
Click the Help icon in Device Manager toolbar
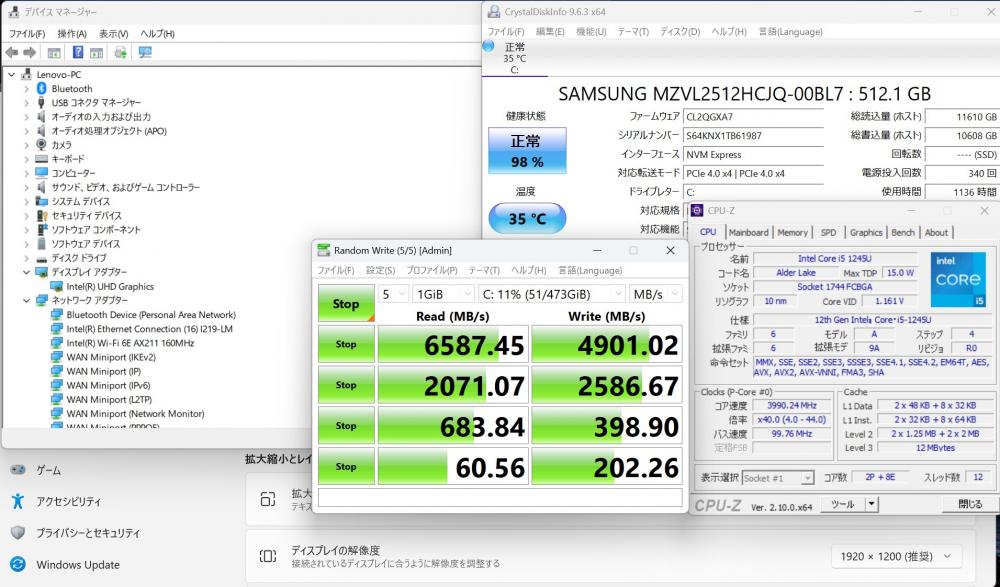(78, 52)
